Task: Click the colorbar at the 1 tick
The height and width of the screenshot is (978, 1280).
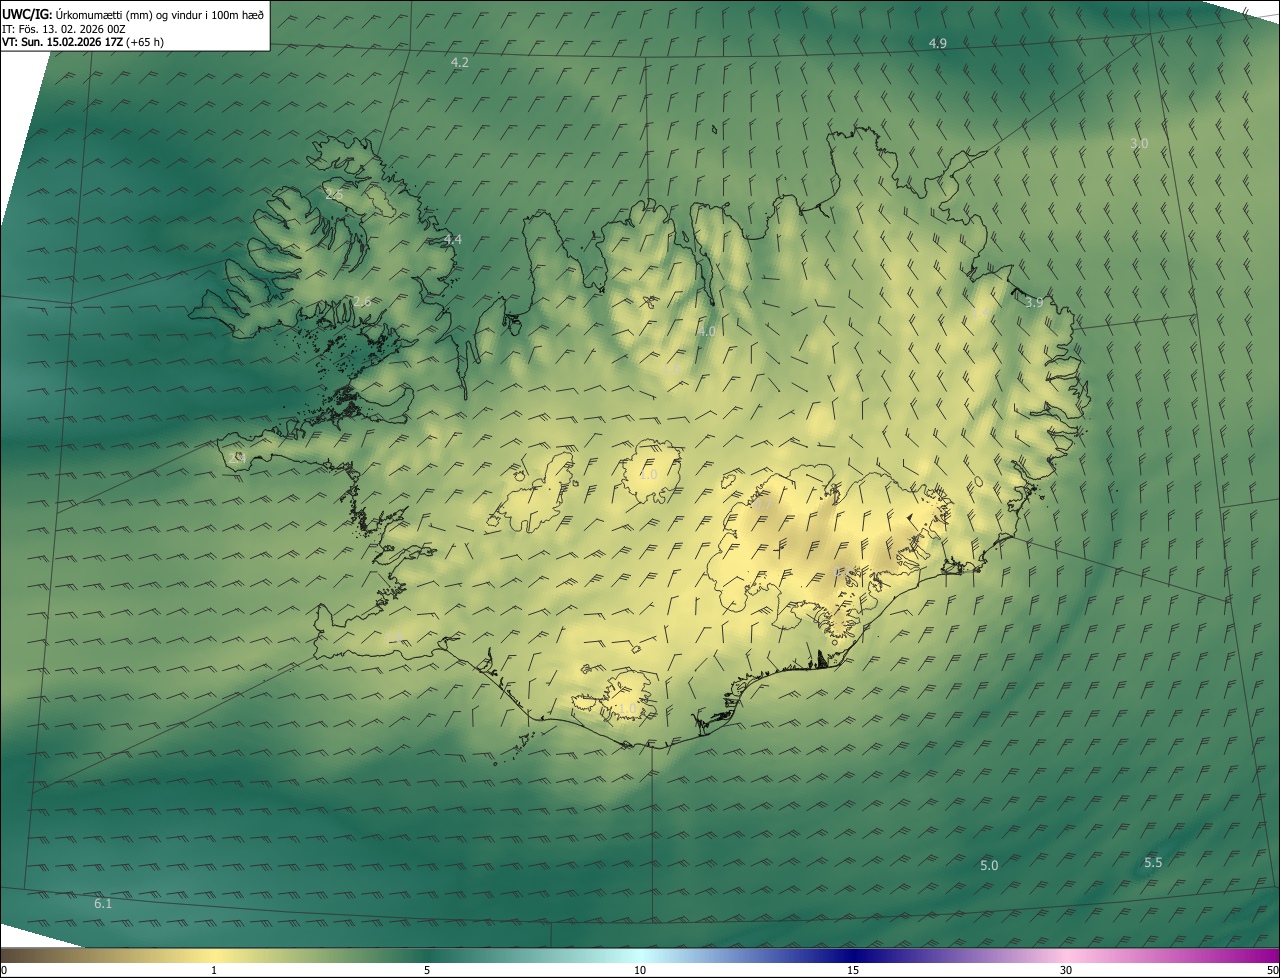Action: (214, 970)
